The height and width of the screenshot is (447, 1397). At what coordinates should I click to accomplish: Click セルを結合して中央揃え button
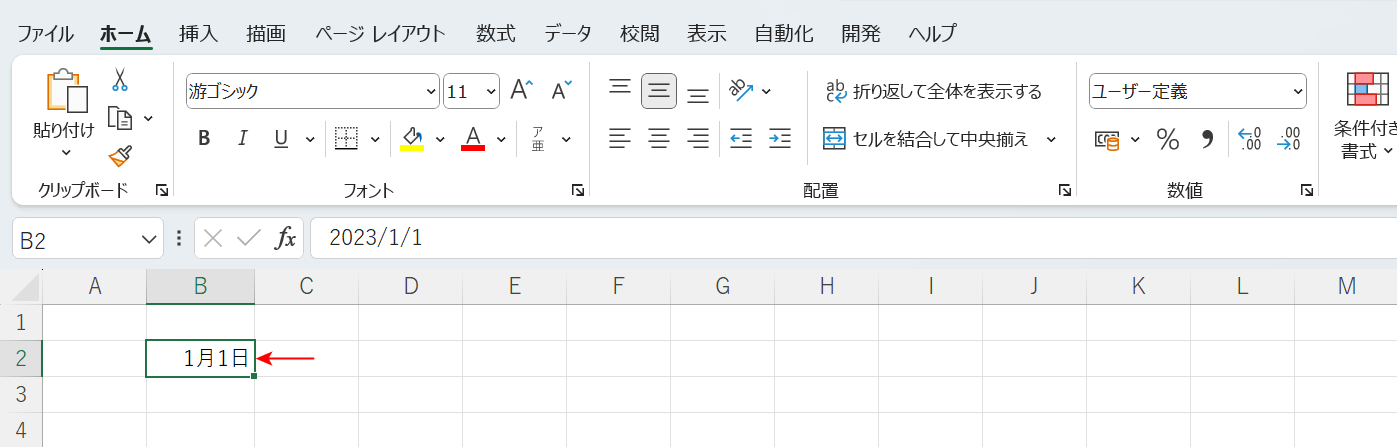click(927, 139)
